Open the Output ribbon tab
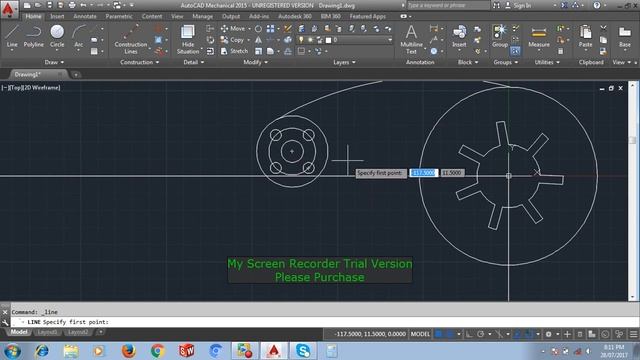The image size is (640, 360). point(231,17)
